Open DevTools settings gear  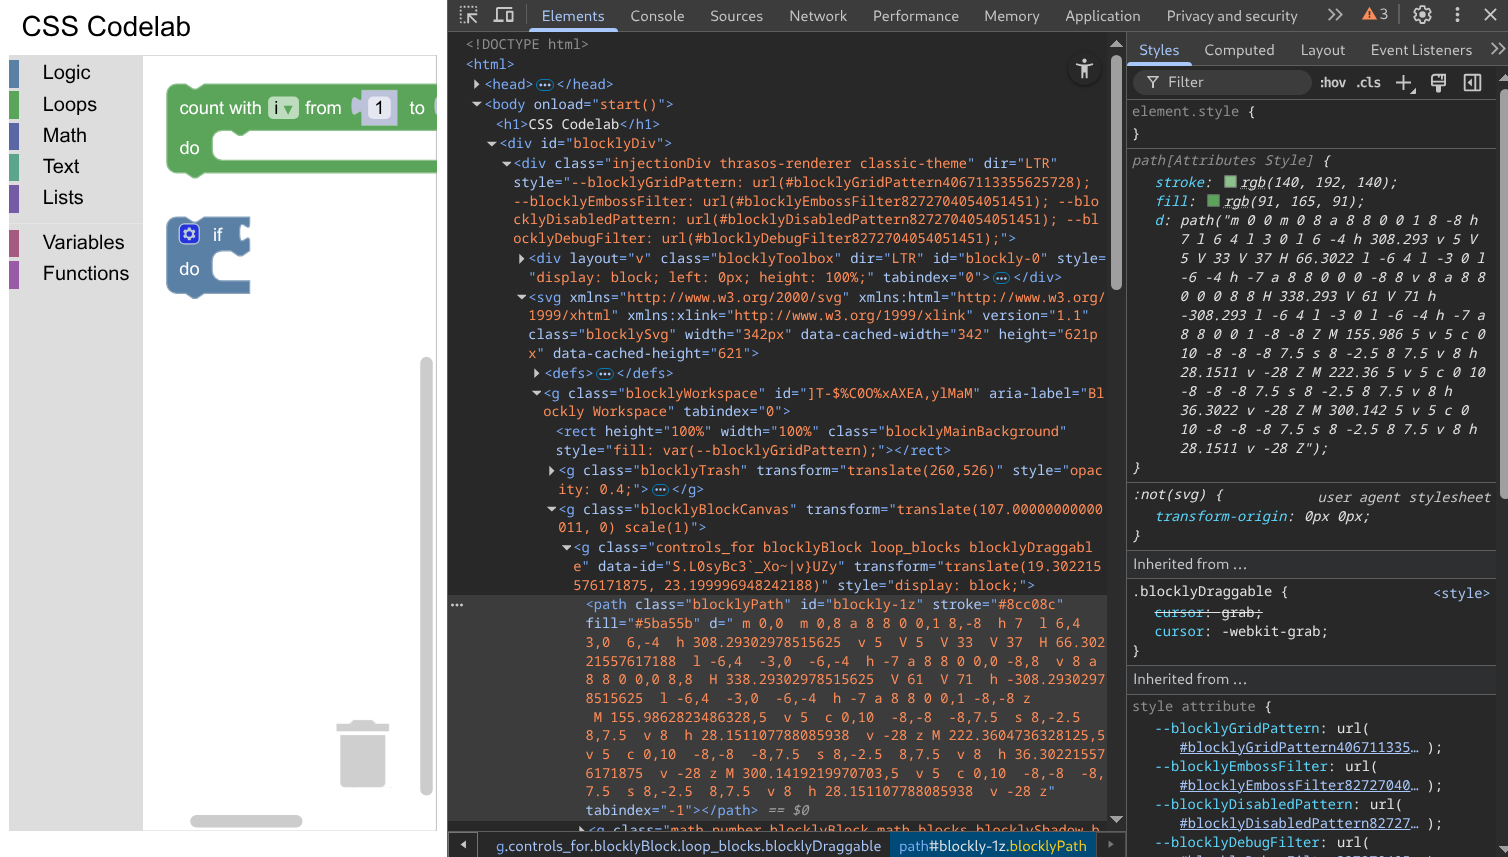click(x=1422, y=14)
